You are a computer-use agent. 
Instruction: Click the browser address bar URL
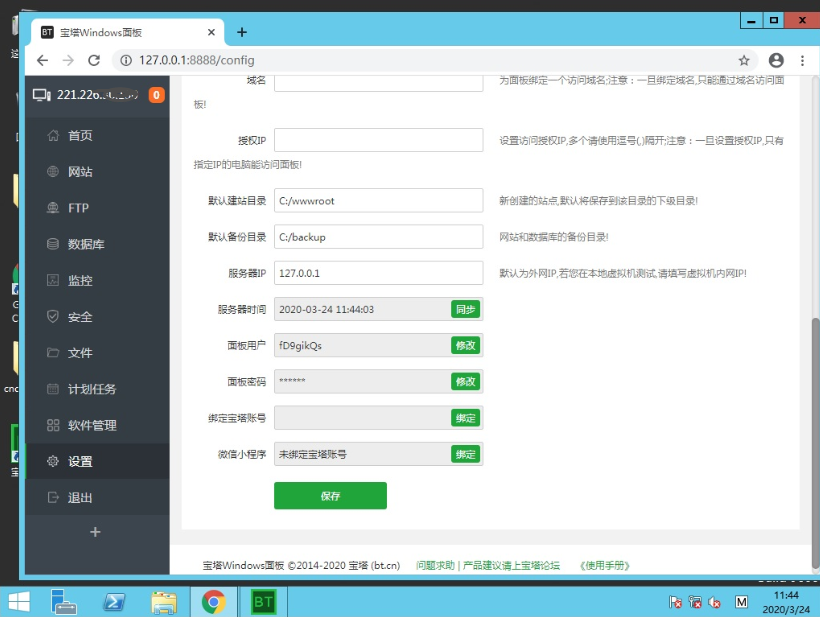(x=197, y=61)
